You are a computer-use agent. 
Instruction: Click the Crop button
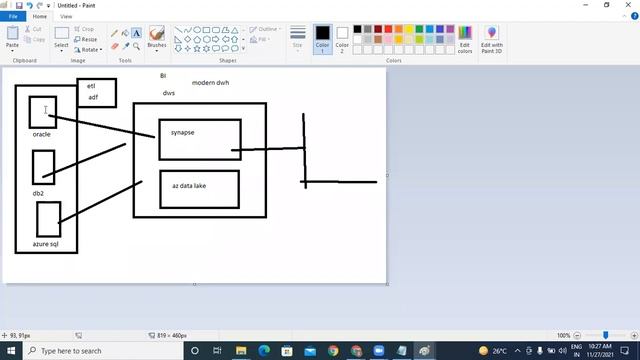pyautogui.click(x=84, y=29)
